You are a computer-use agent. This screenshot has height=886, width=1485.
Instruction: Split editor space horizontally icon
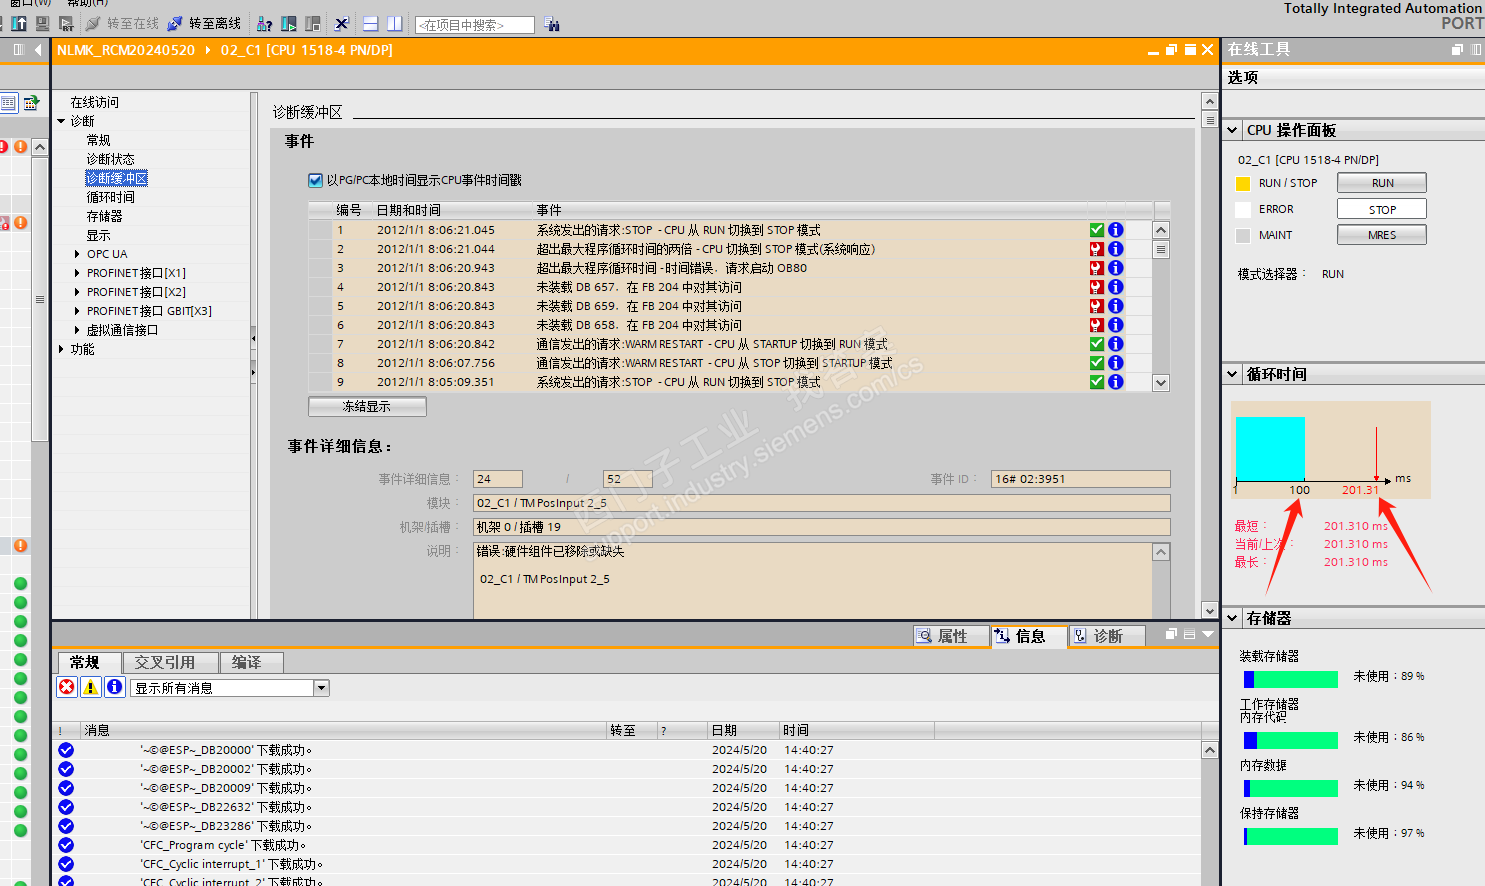tap(370, 23)
